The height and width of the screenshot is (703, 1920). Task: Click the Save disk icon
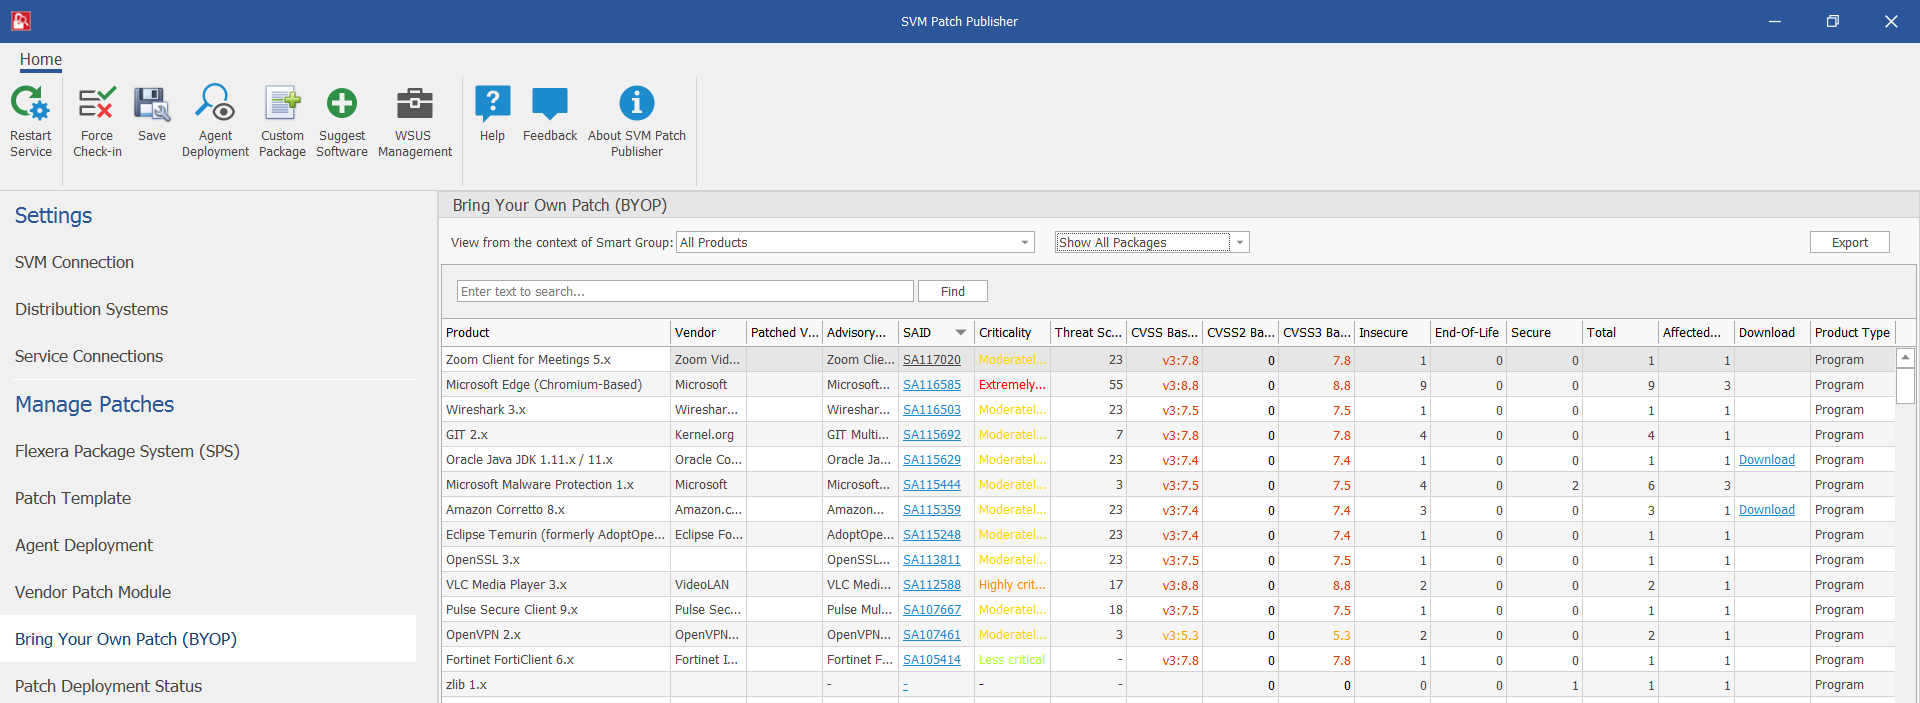coord(152,104)
